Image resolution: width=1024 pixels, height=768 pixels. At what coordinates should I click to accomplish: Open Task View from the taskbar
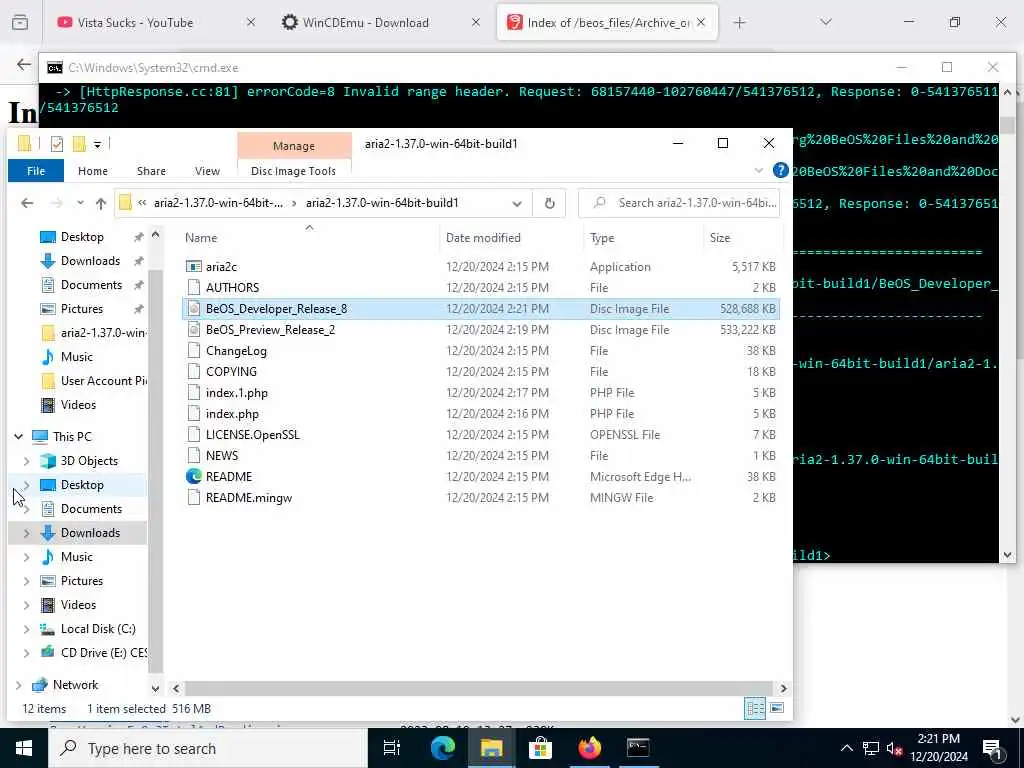[391, 748]
